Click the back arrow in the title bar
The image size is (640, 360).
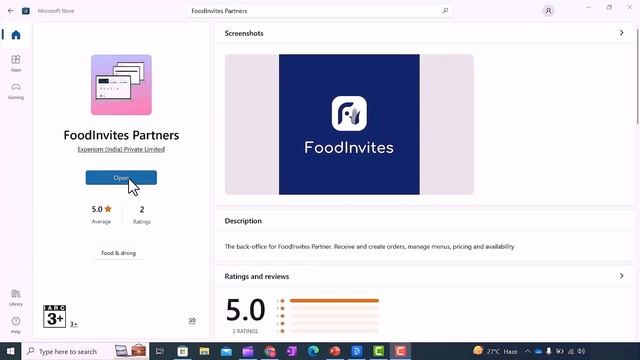pos(11,11)
